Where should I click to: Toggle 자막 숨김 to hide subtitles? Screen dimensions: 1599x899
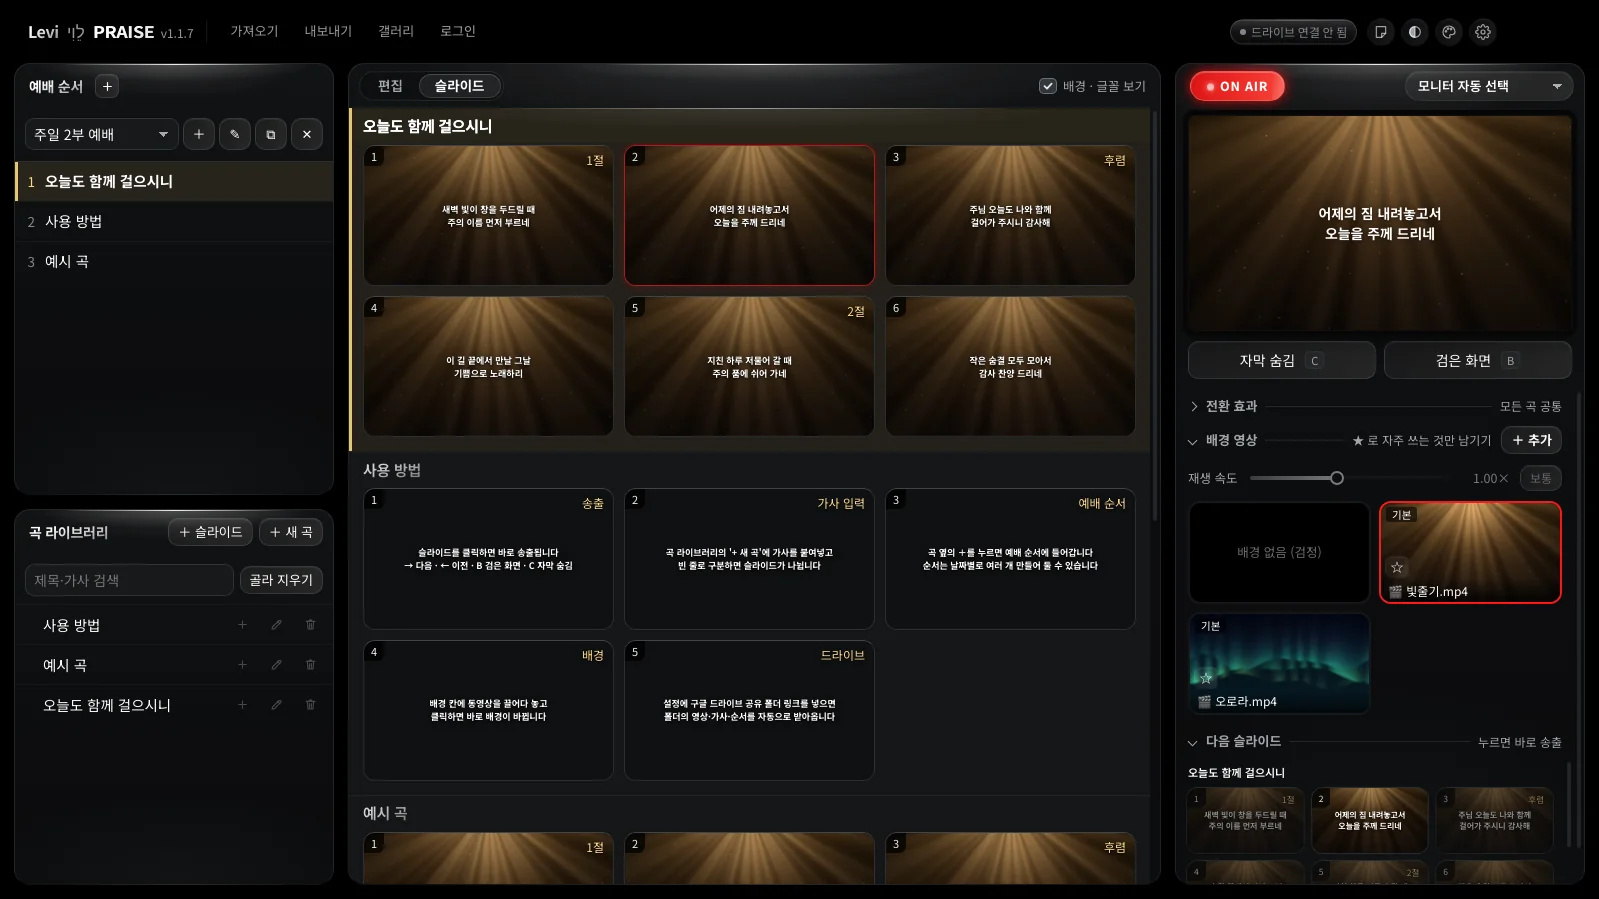pyautogui.click(x=1281, y=361)
